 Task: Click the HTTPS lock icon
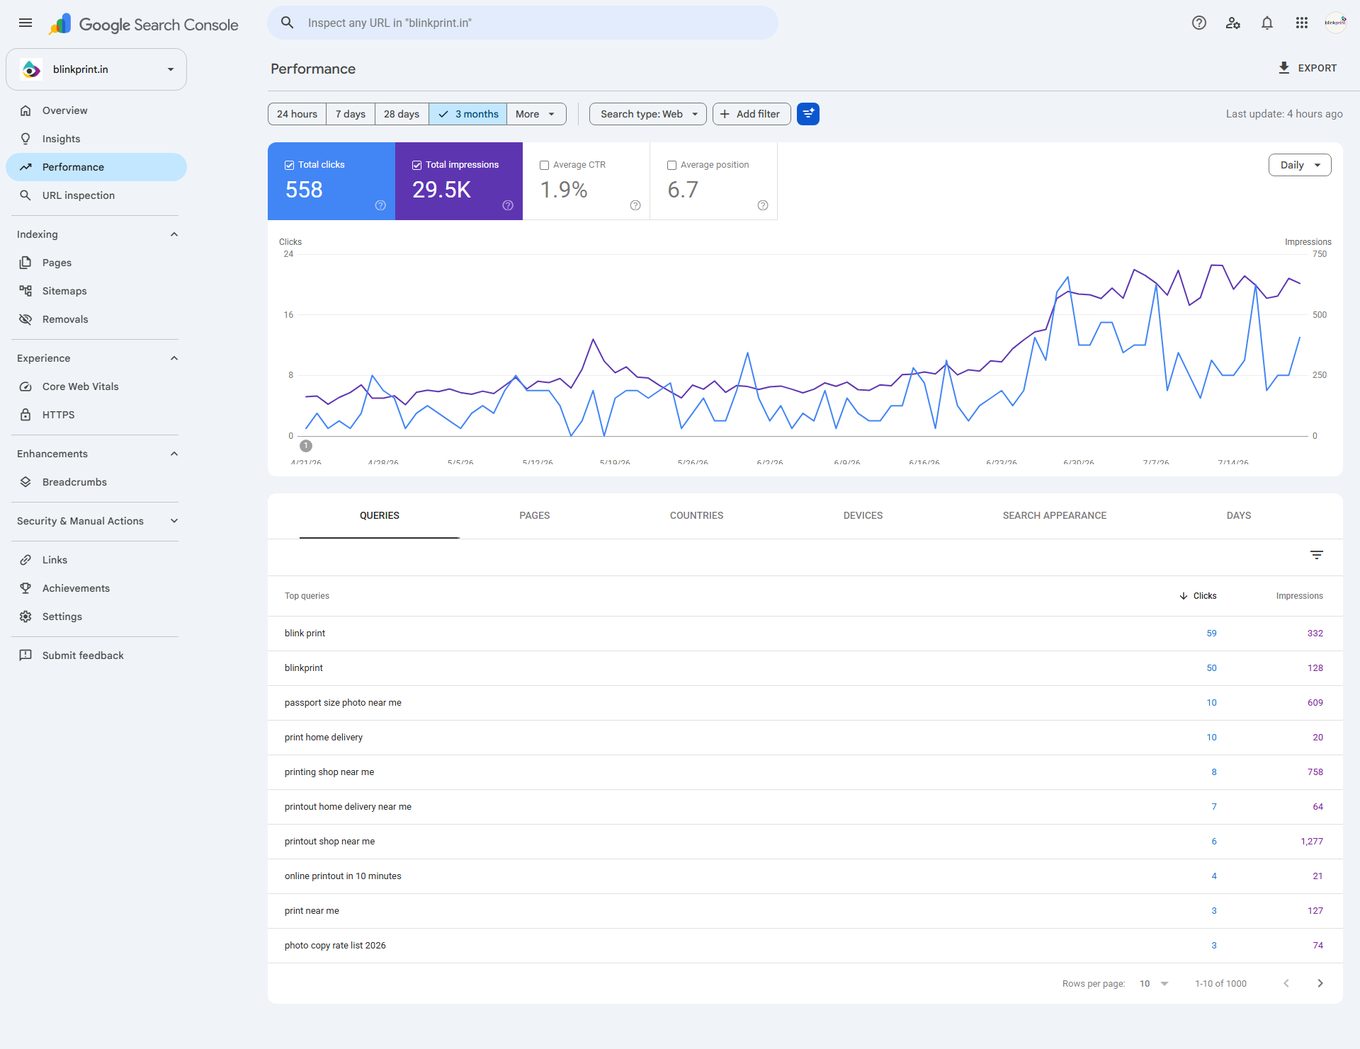(26, 414)
